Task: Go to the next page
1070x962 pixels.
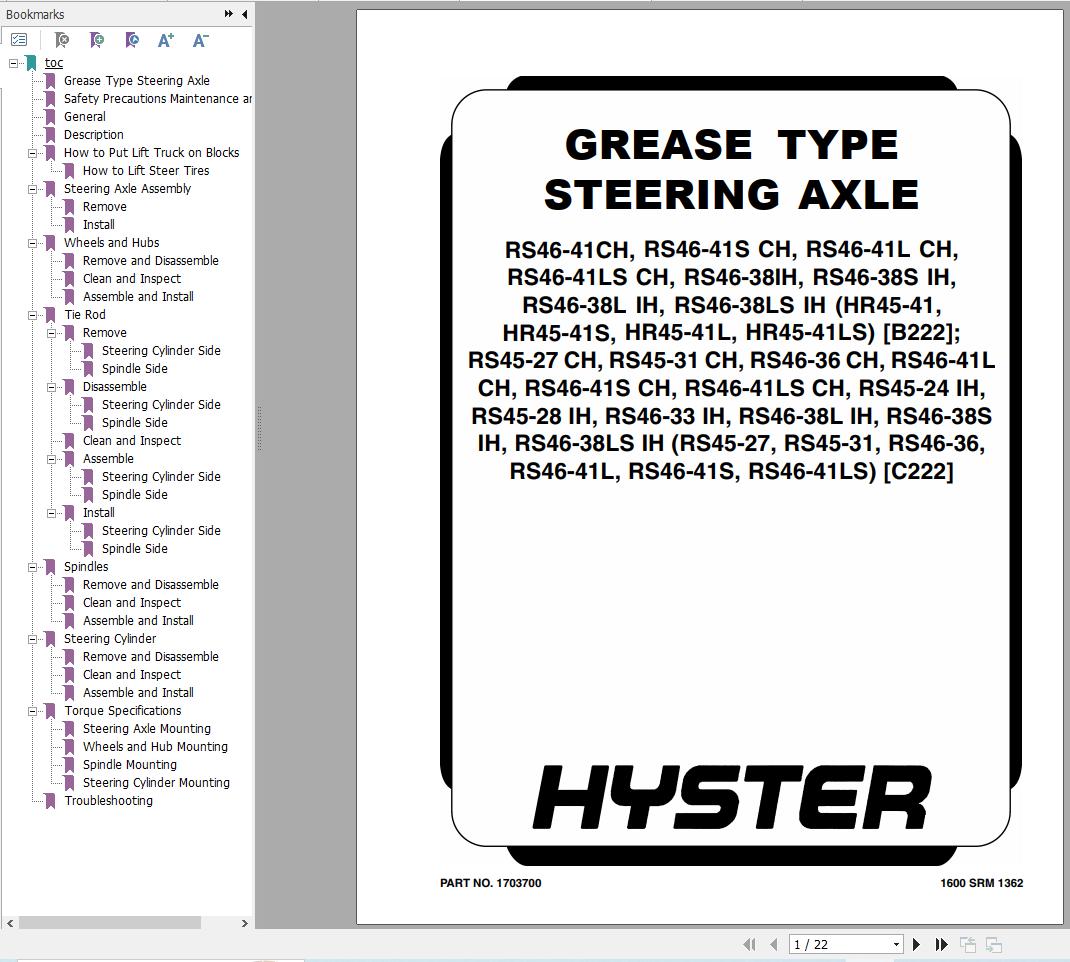Action: pos(916,944)
